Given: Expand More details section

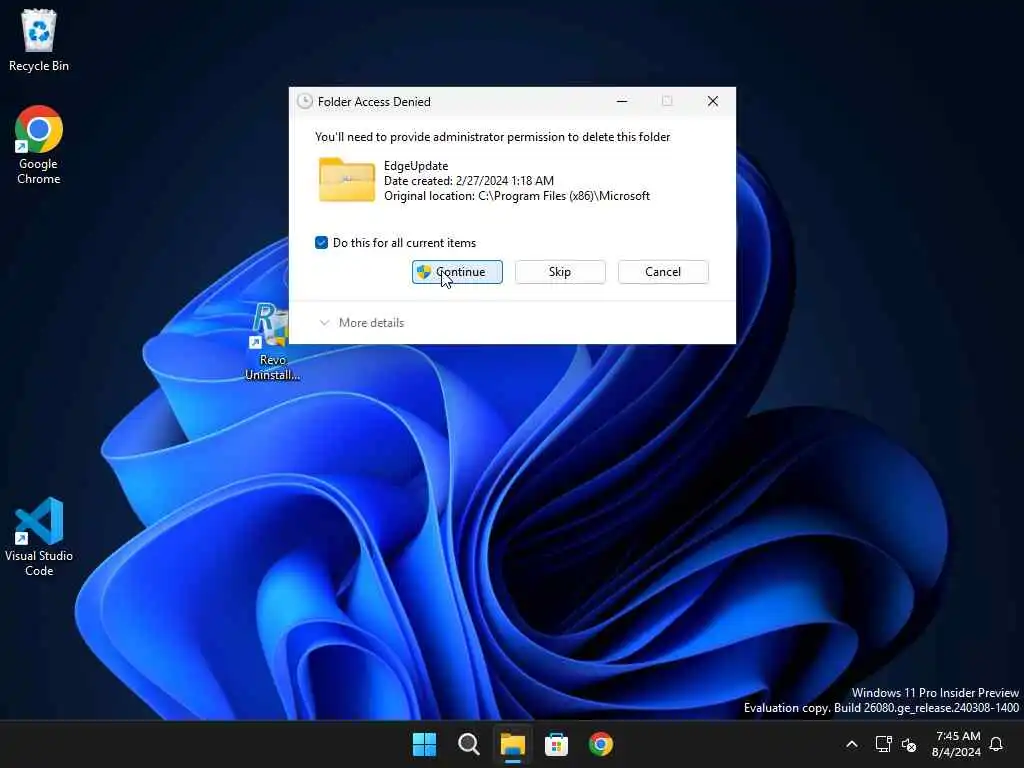Looking at the screenshot, I should pyautogui.click(x=362, y=323).
